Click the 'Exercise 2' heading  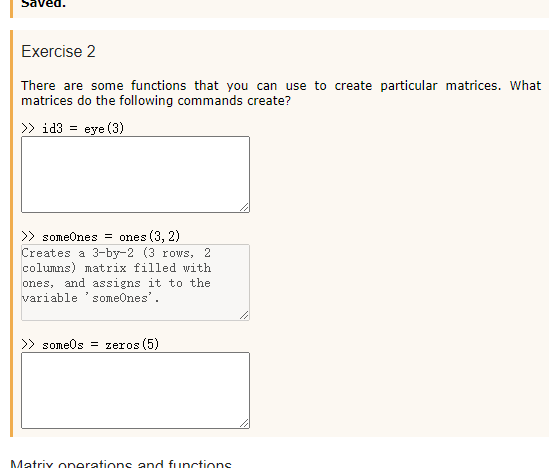click(58, 52)
